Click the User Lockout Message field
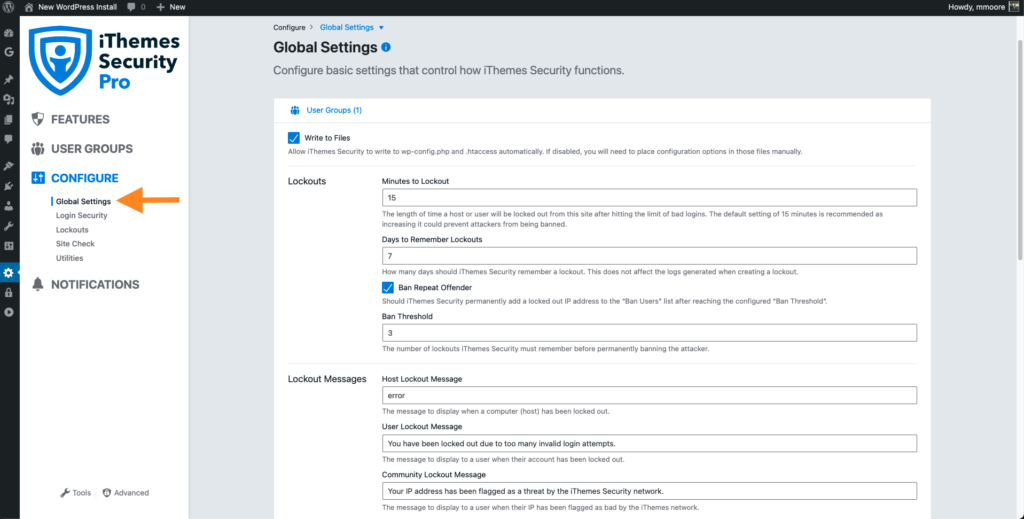Viewport: 1024px width, 519px height. pyautogui.click(x=649, y=443)
